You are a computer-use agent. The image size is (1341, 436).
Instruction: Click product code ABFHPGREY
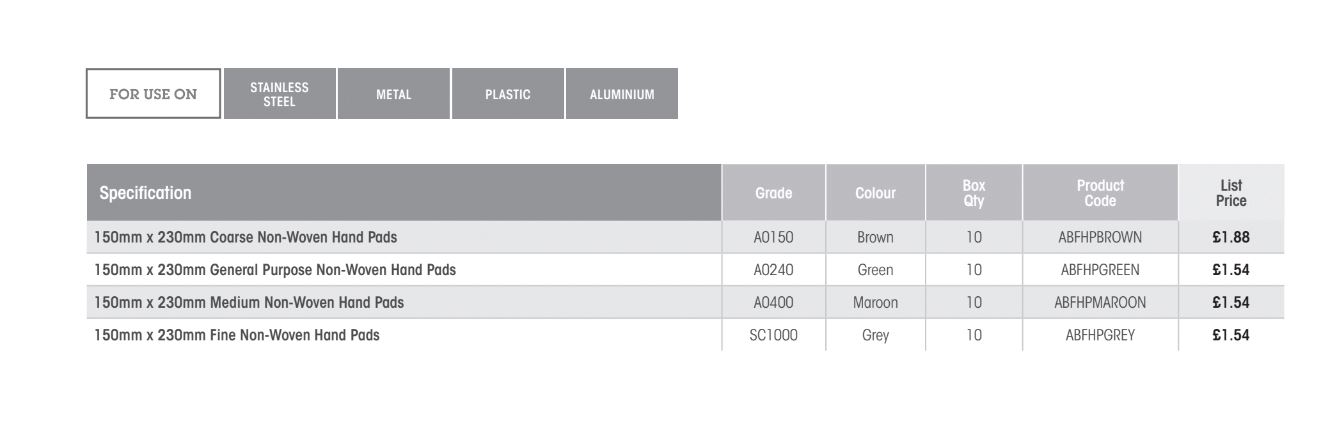[1100, 335]
